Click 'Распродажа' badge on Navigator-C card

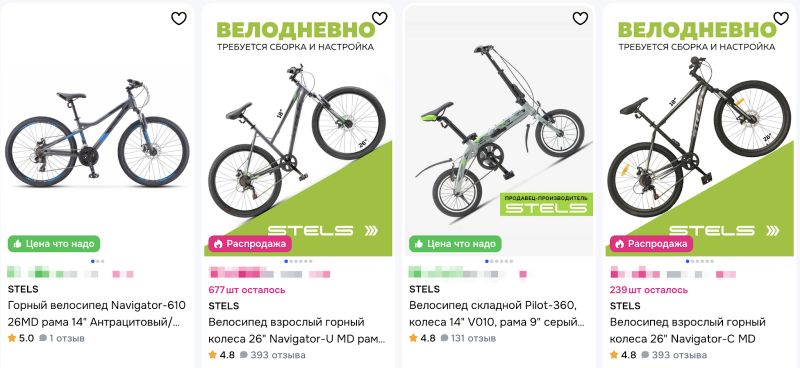(x=651, y=244)
